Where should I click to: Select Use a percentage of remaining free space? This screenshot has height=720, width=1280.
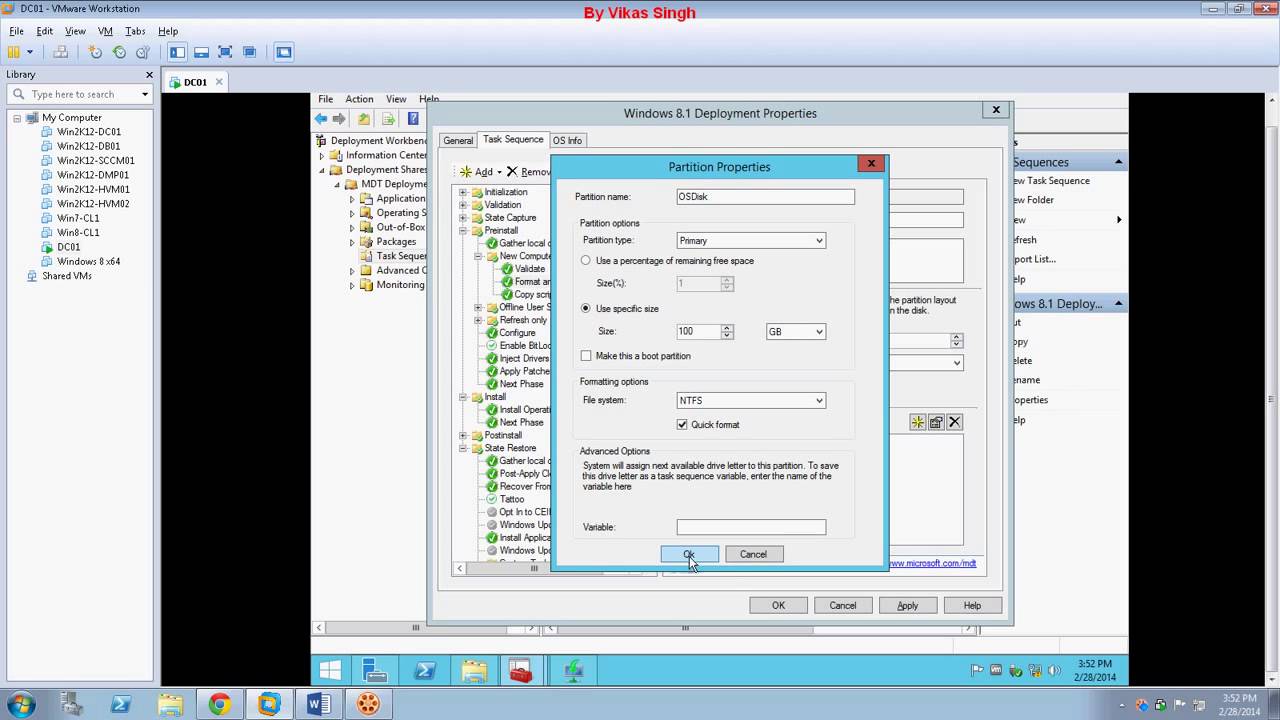coord(586,261)
